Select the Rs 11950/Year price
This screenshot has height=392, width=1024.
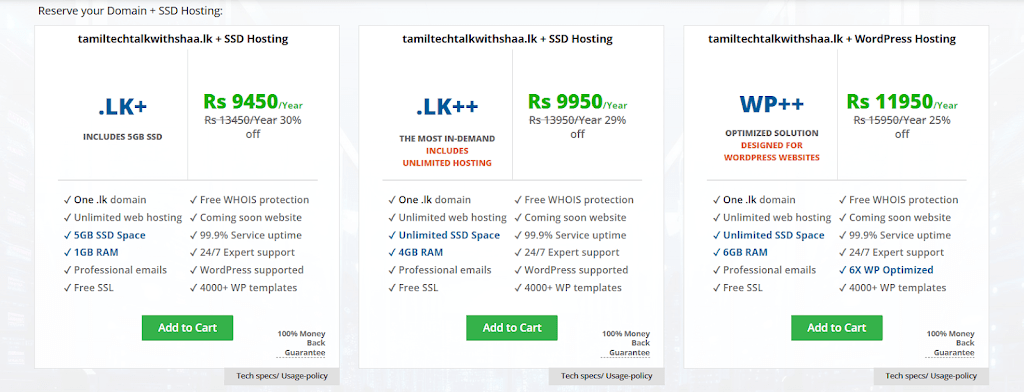click(902, 102)
